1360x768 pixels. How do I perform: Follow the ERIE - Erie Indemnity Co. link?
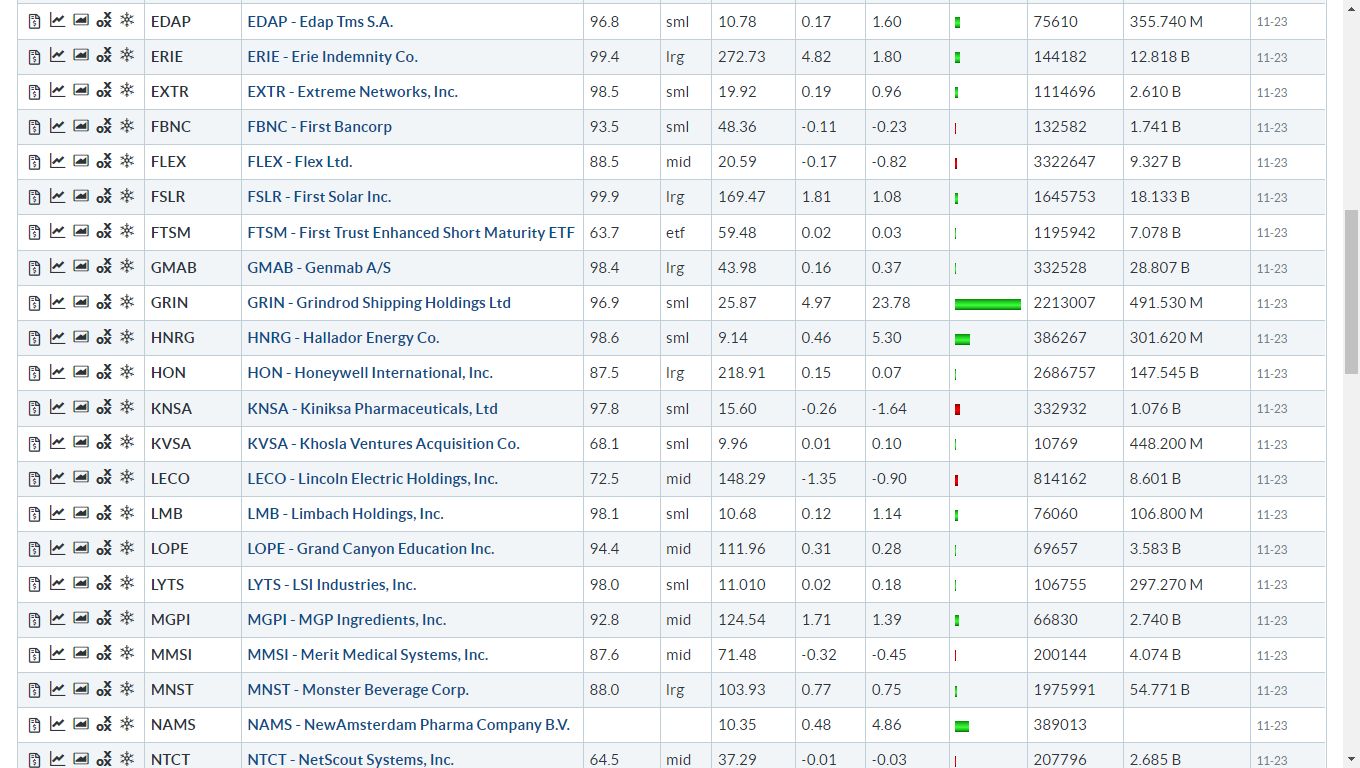coord(333,56)
